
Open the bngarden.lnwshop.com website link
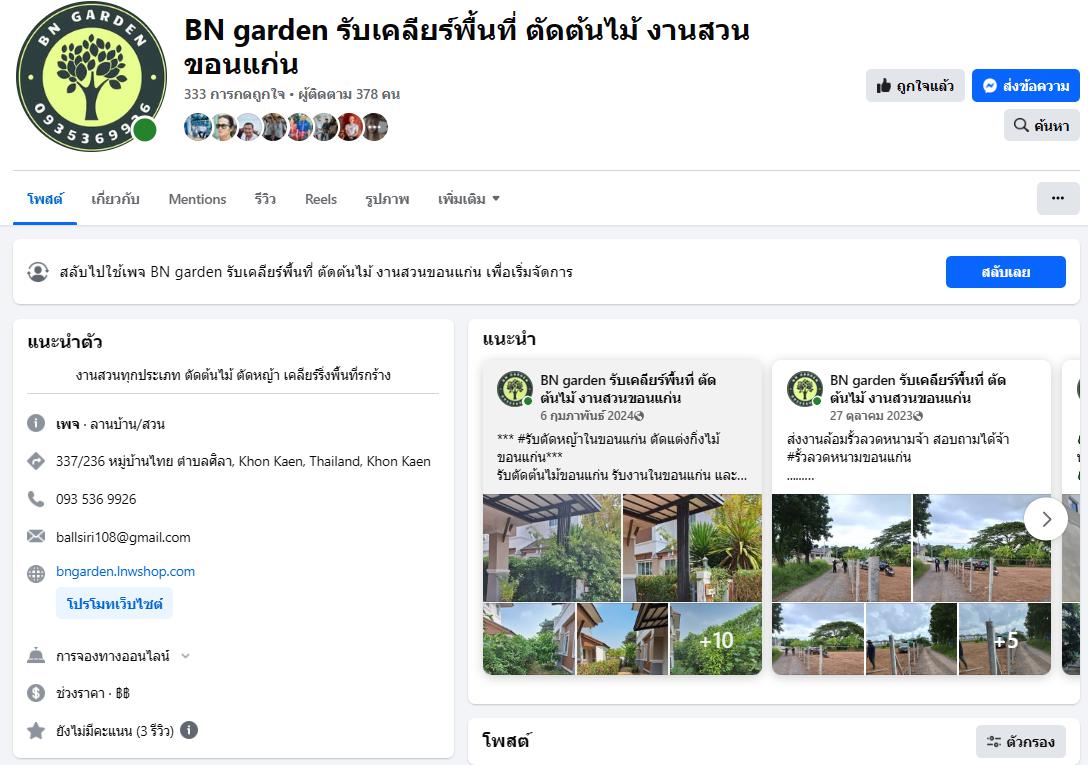point(125,572)
